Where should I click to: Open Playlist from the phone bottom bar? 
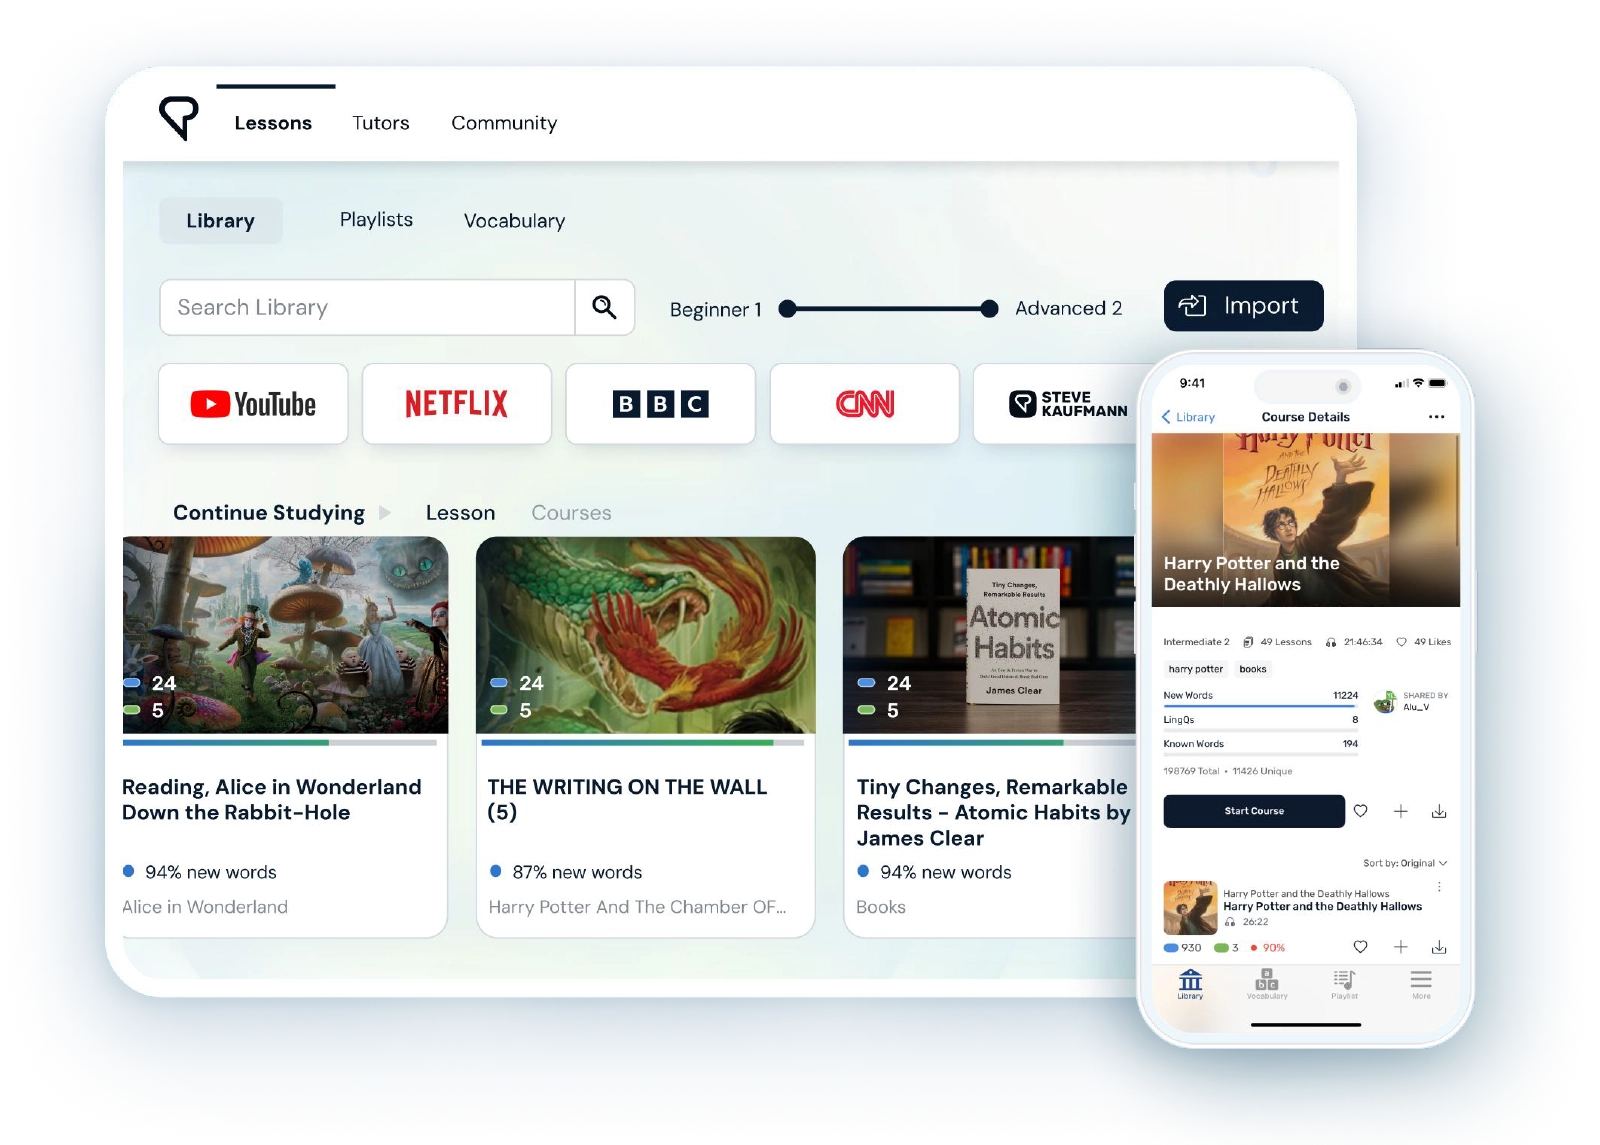tap(1345, 986)
